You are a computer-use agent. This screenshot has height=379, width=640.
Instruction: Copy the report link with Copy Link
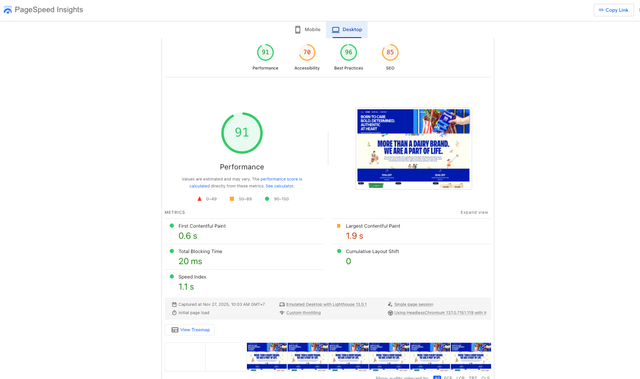[613, 10]
